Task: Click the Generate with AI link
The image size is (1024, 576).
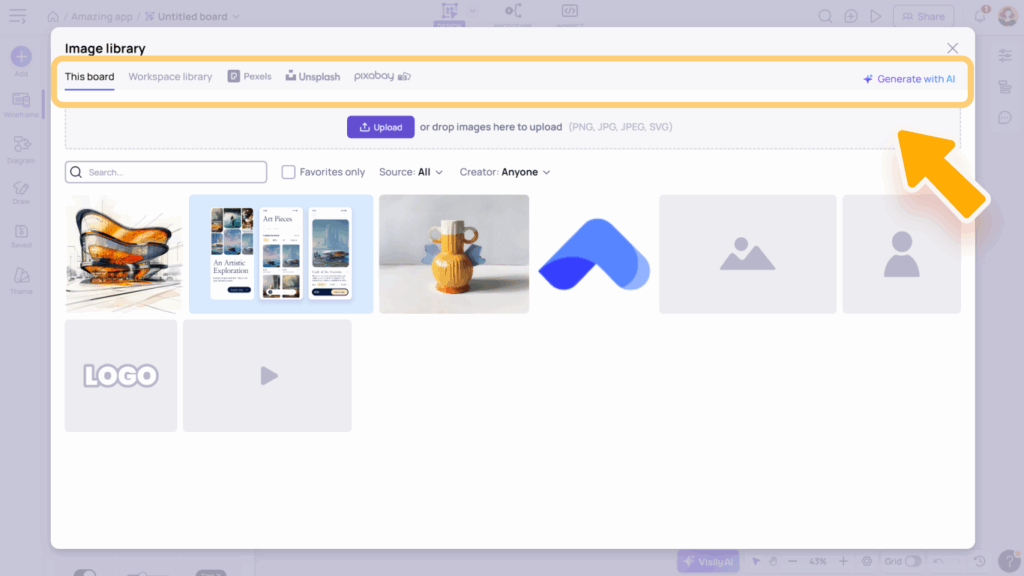Action: tap(909, 79)
